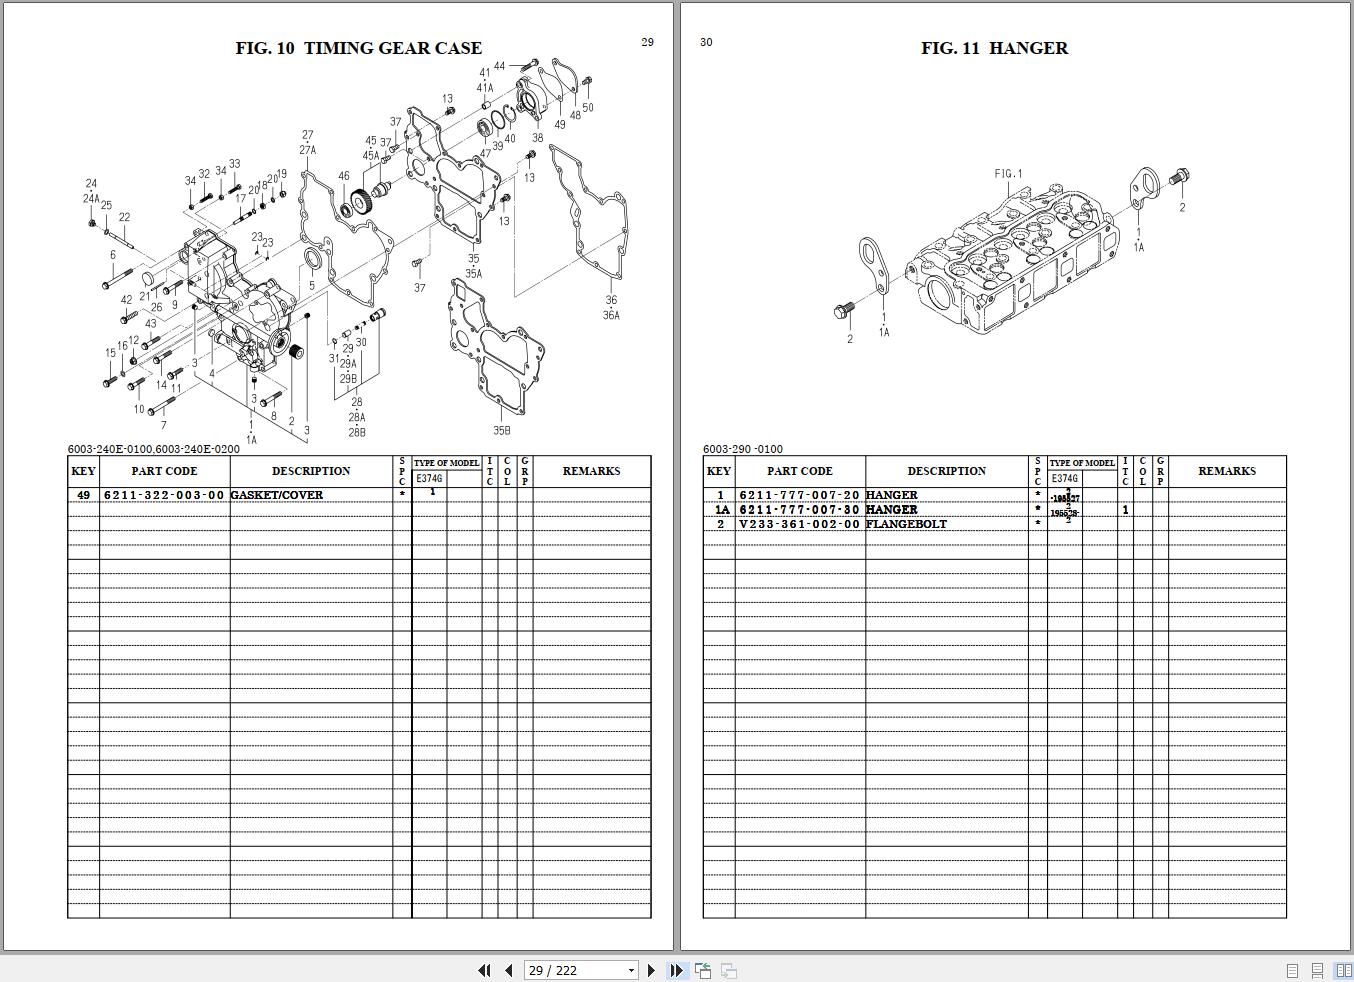The width and height of the screenshot is (1354, 982).
Task: Click key number 49 in table
Action: (83, 495)
